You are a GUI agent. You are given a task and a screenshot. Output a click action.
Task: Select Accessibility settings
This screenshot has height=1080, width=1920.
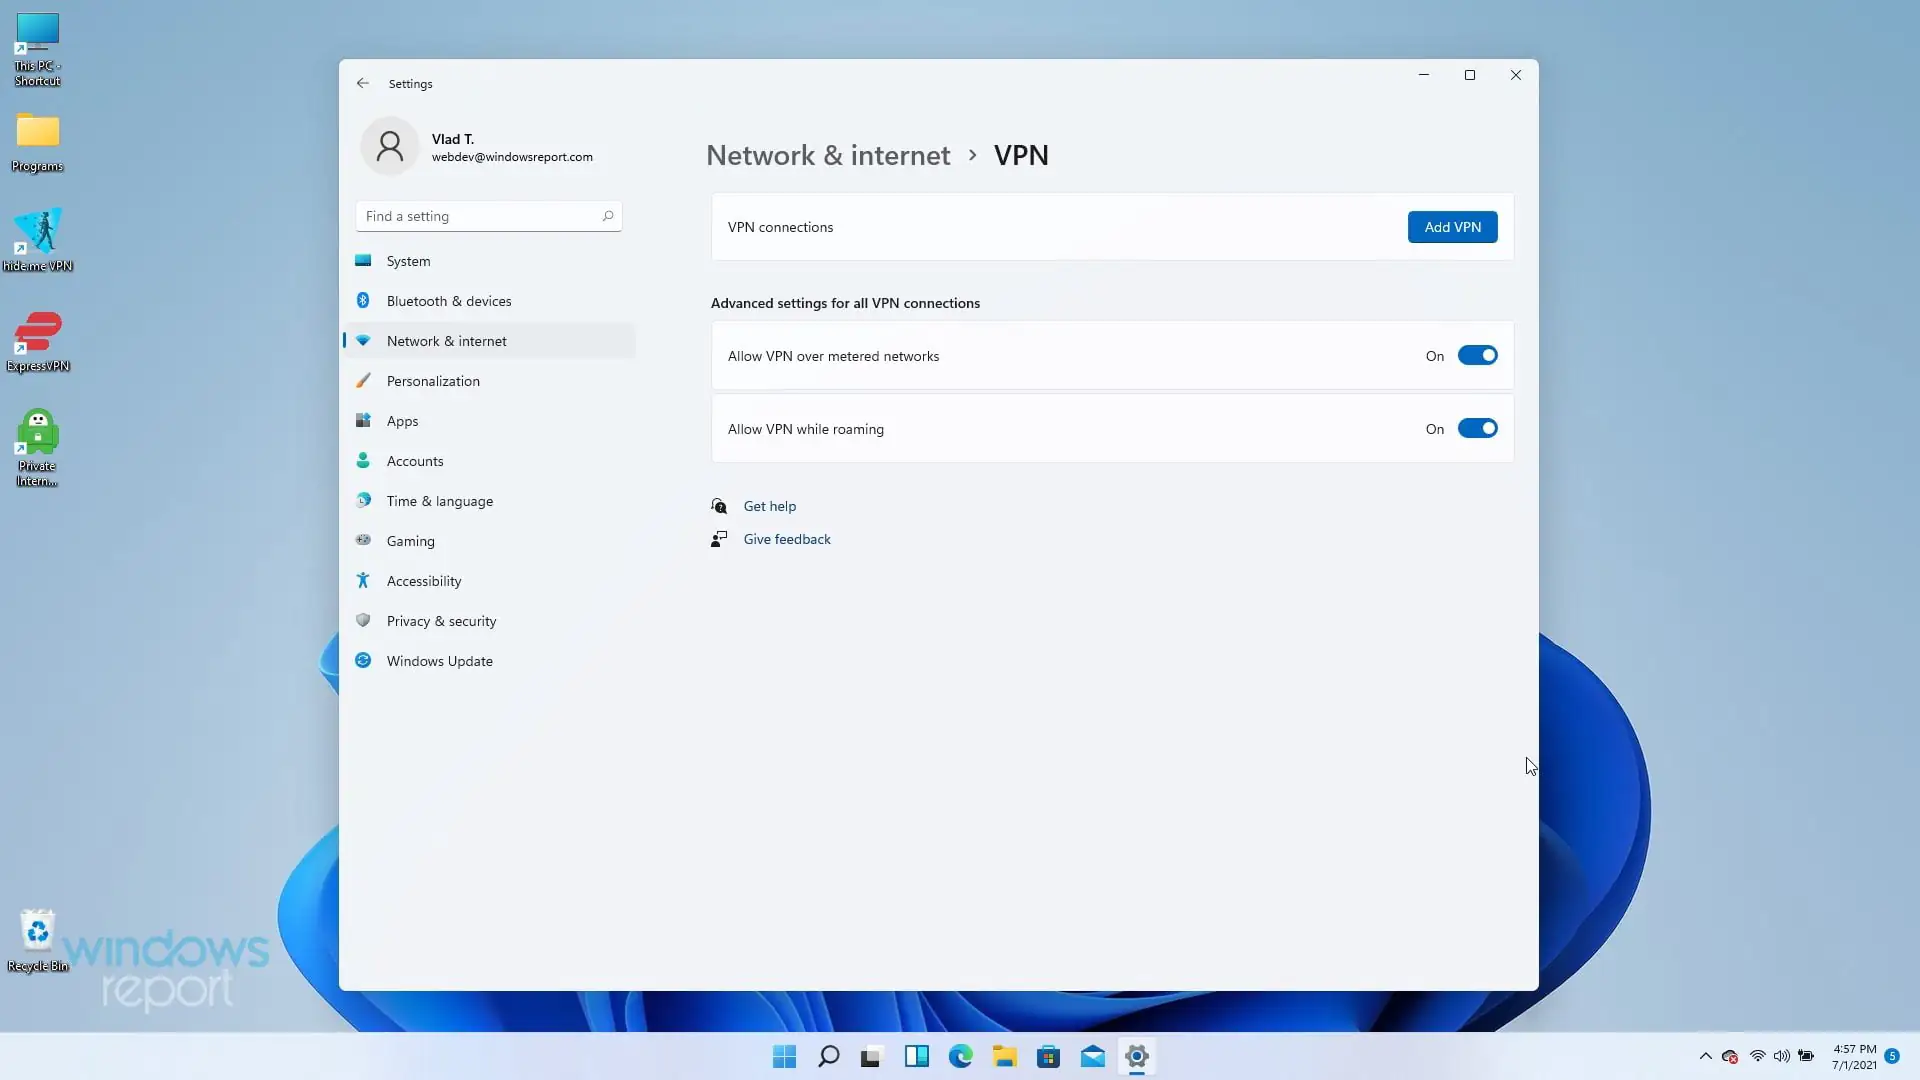click(424, 580)
